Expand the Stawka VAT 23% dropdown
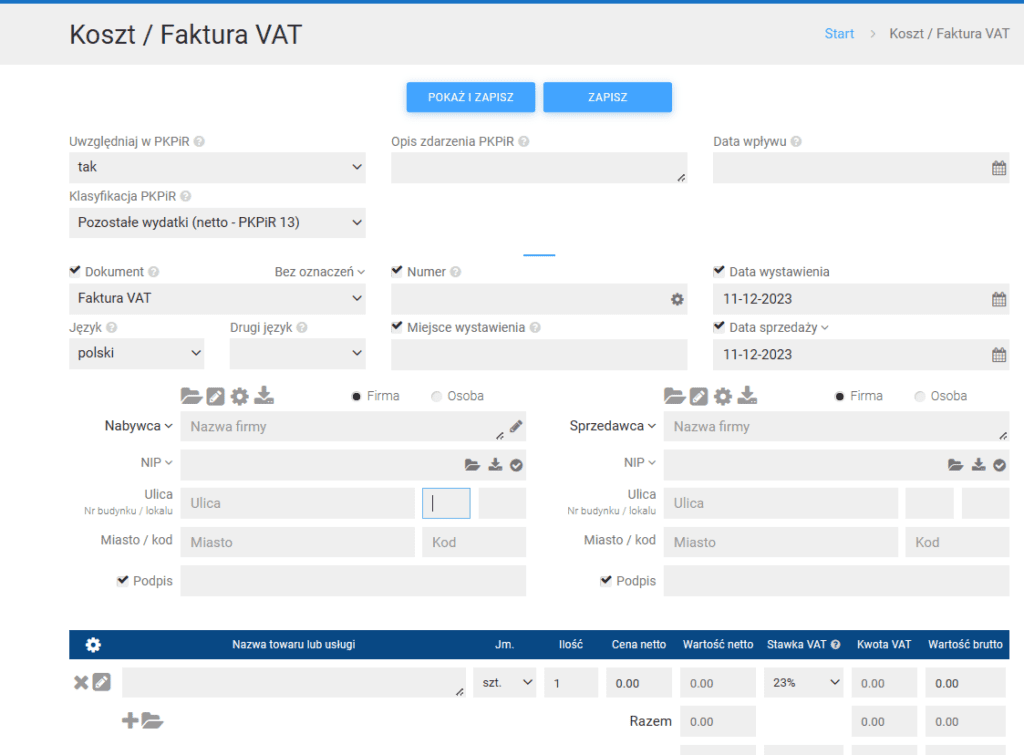Screen dimensions: 1024x755 (x=805, y=683)
